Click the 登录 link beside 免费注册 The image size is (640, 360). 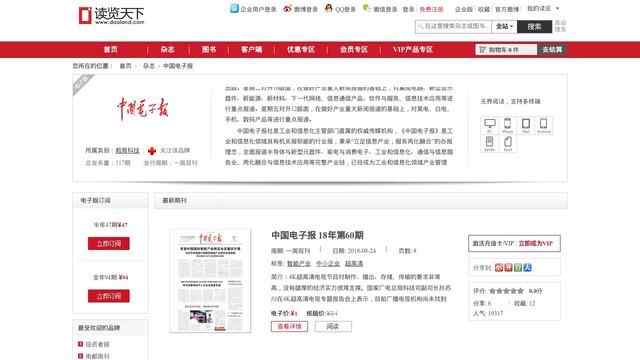pyautogui.click(x=409, y=9)
